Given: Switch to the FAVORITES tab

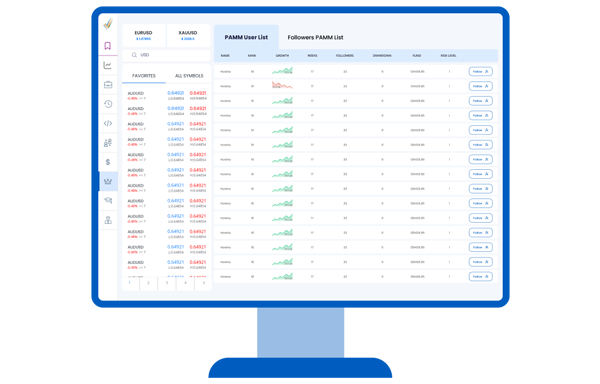Looking at the screenshot, I should tap(144, 76).
